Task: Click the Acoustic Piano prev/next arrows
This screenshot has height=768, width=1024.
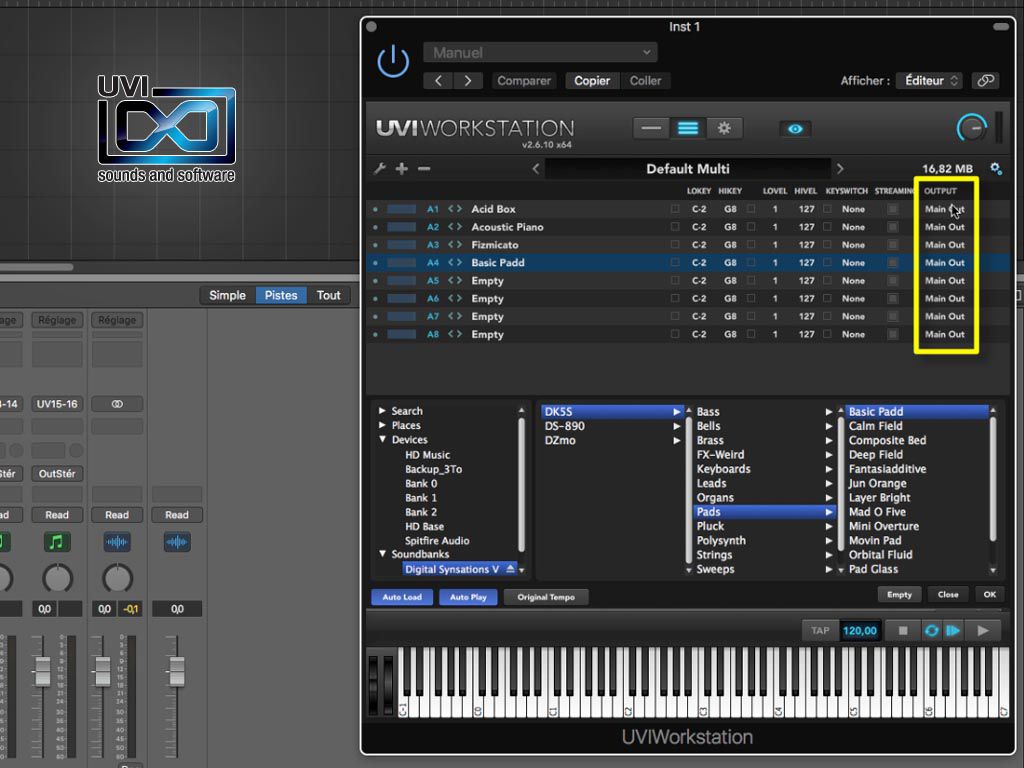Action: (x=455, y=227)
